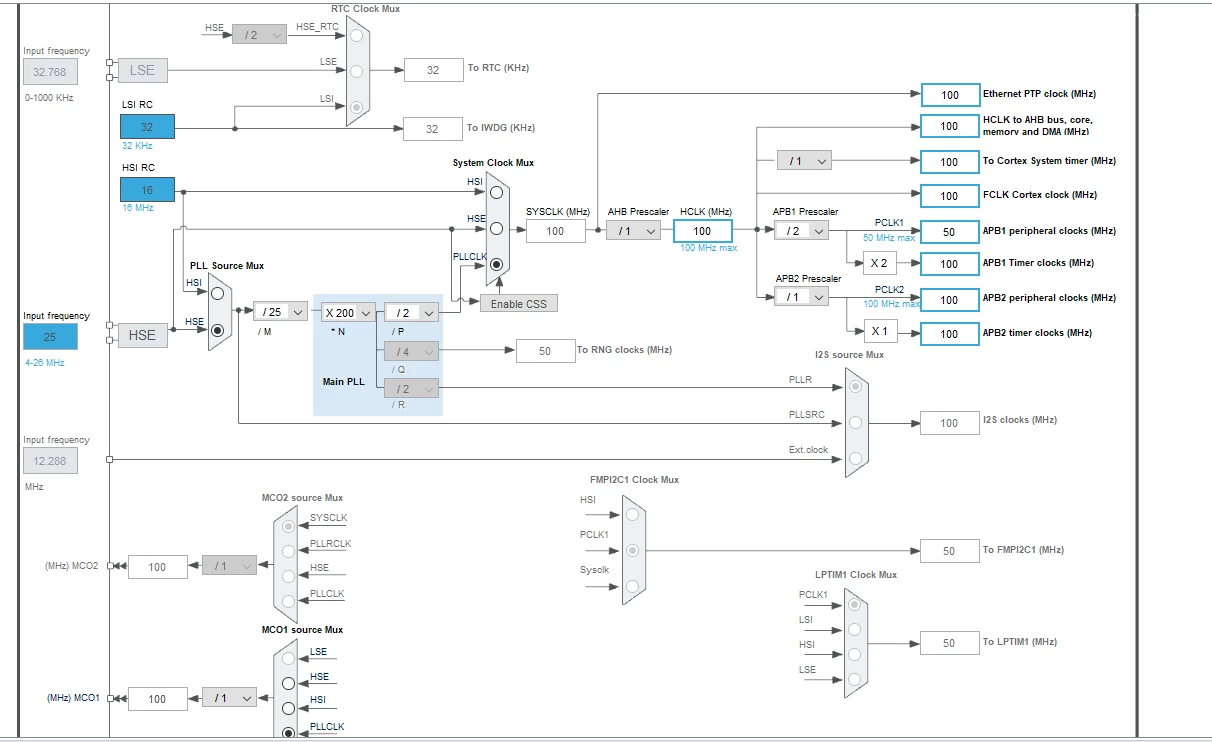Click the To RNG clocks value 50
Image resolution: width=1212 pixels, height=742 pixels.
point(545,351)
